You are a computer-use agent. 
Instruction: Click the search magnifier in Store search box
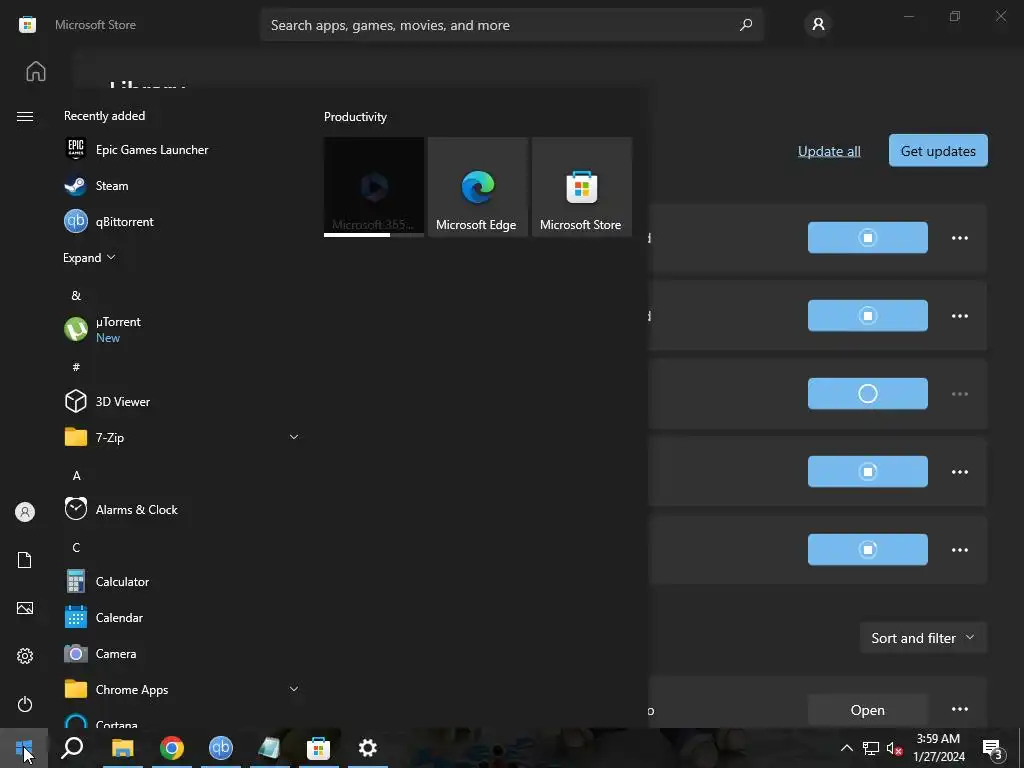point(746,25)
